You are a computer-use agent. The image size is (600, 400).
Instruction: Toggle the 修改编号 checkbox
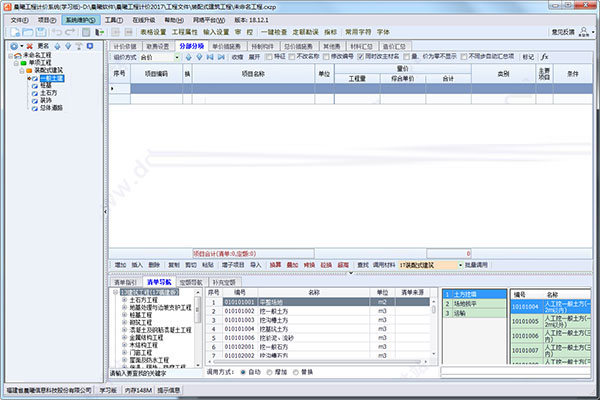click(x=326, y=57)
